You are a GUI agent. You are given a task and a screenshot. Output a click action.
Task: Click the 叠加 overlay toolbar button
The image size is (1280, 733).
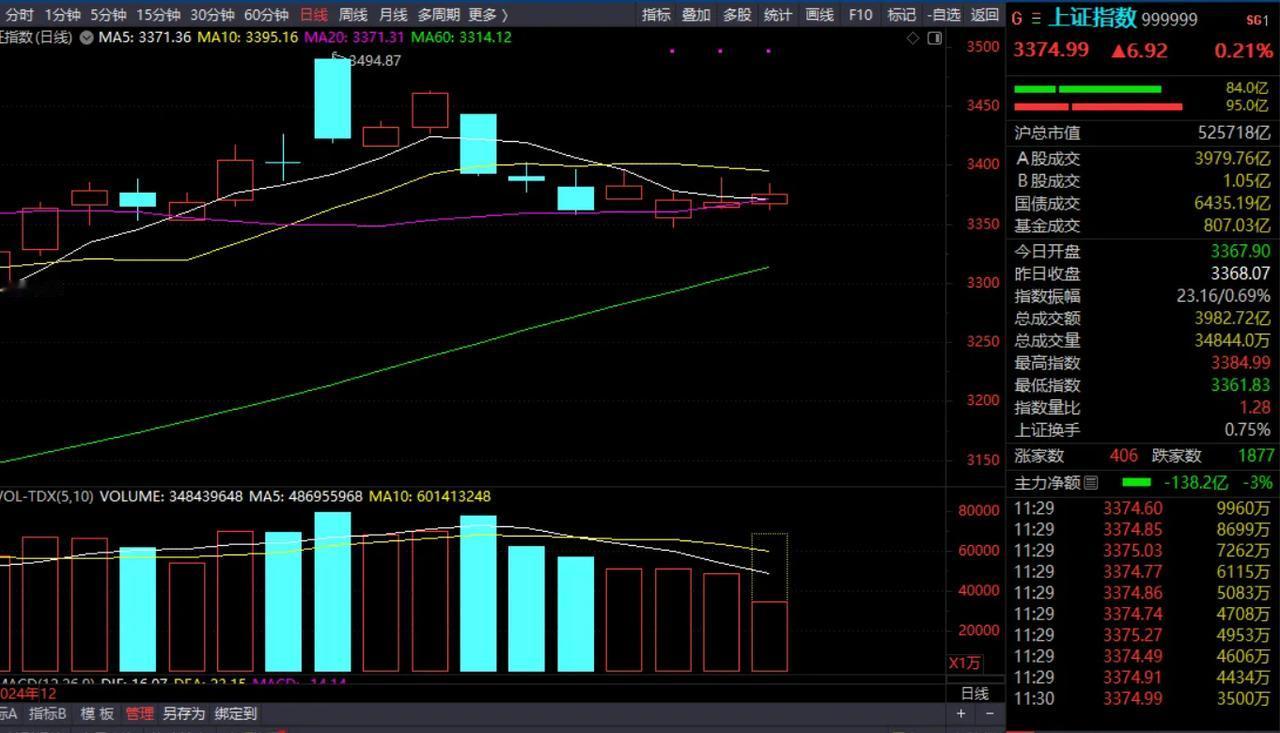(696, 15)
